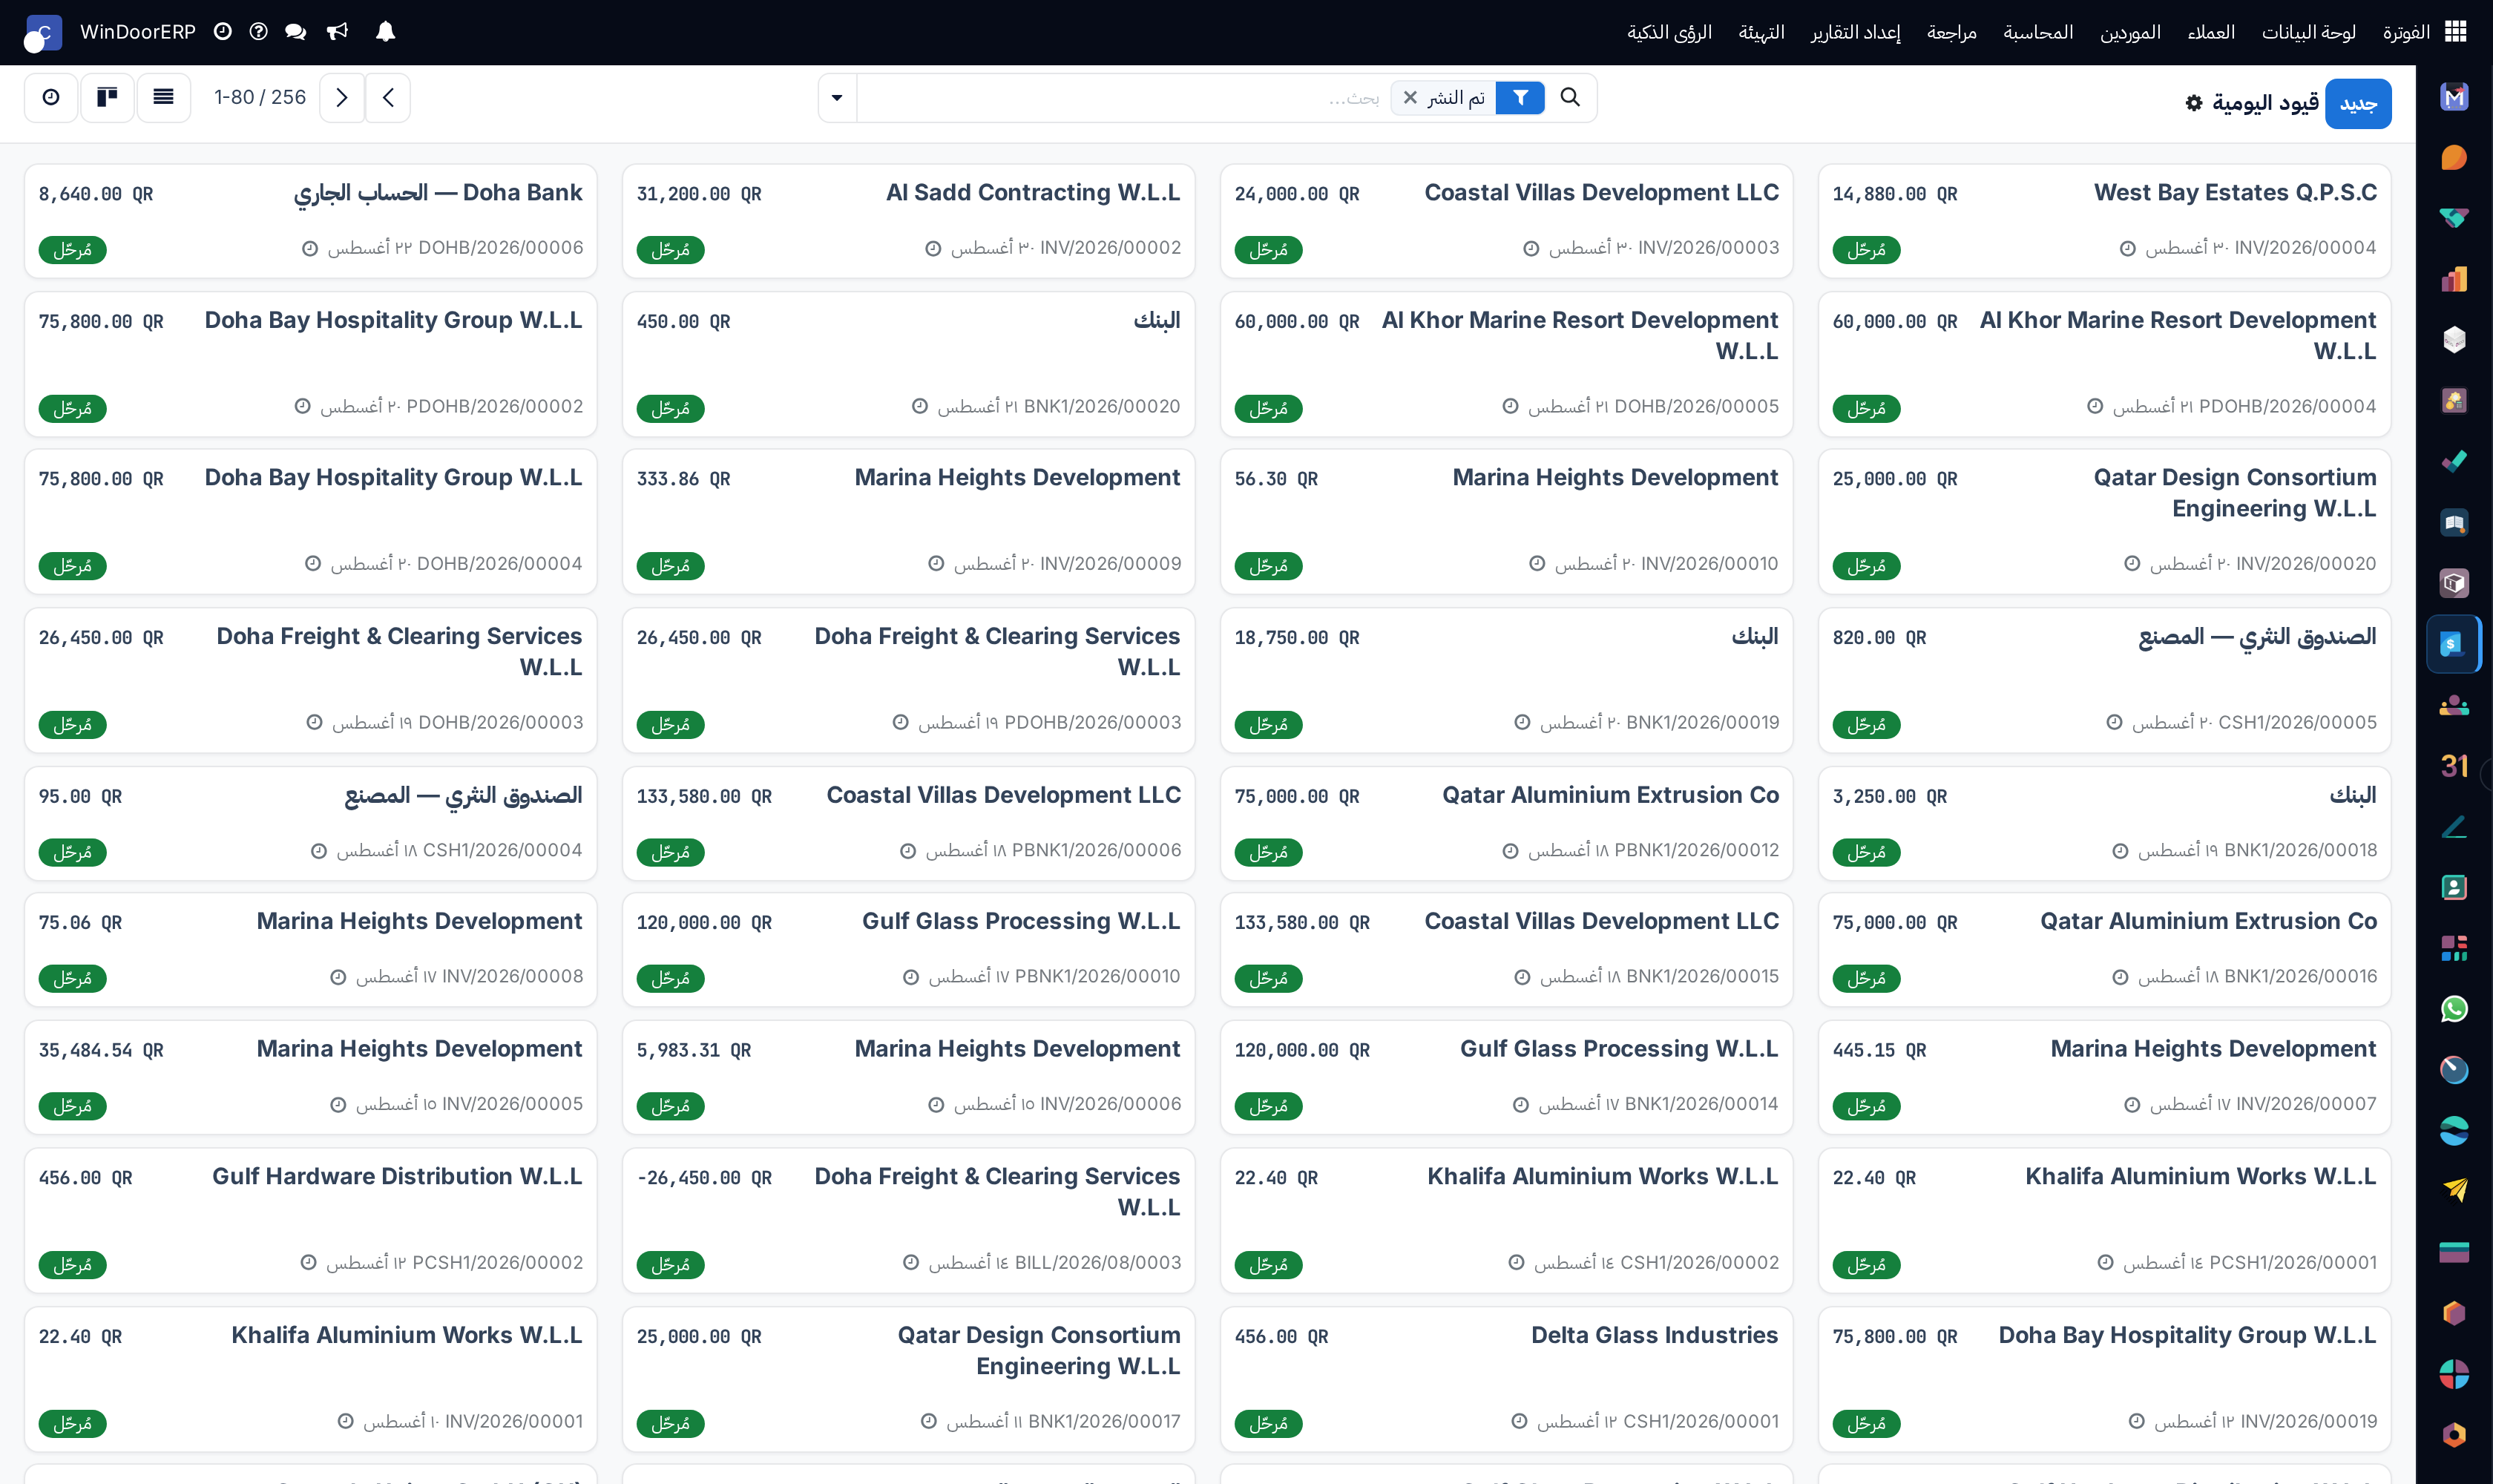
Task: Open the chat conversations icon
Action: (x=295, y=32)
